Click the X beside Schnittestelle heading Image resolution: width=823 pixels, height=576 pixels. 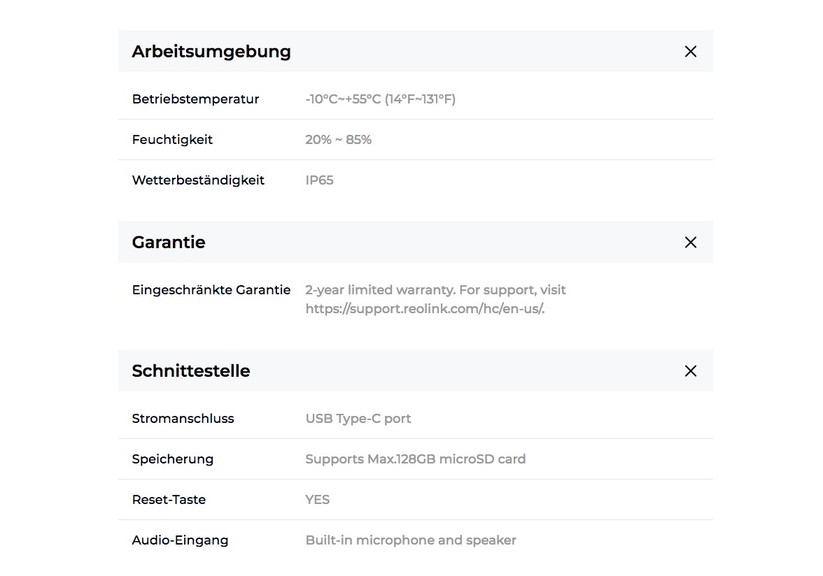click(x=690, y=371)
